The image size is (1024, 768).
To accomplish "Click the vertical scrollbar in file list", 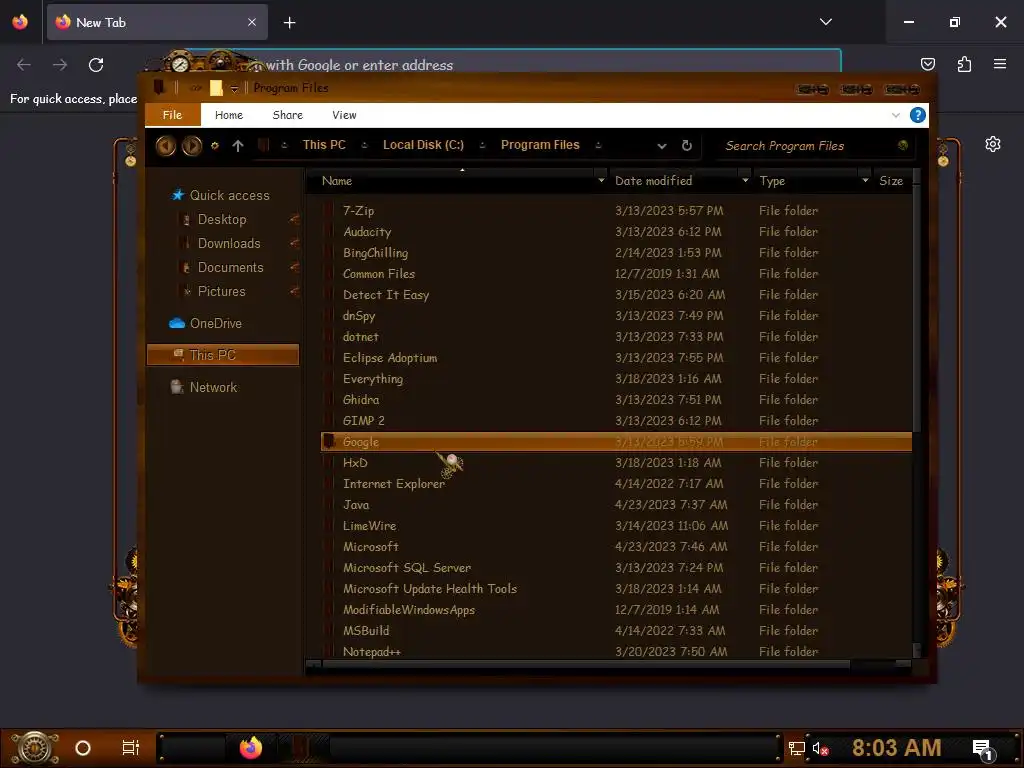I will click(x=916, y=307).
